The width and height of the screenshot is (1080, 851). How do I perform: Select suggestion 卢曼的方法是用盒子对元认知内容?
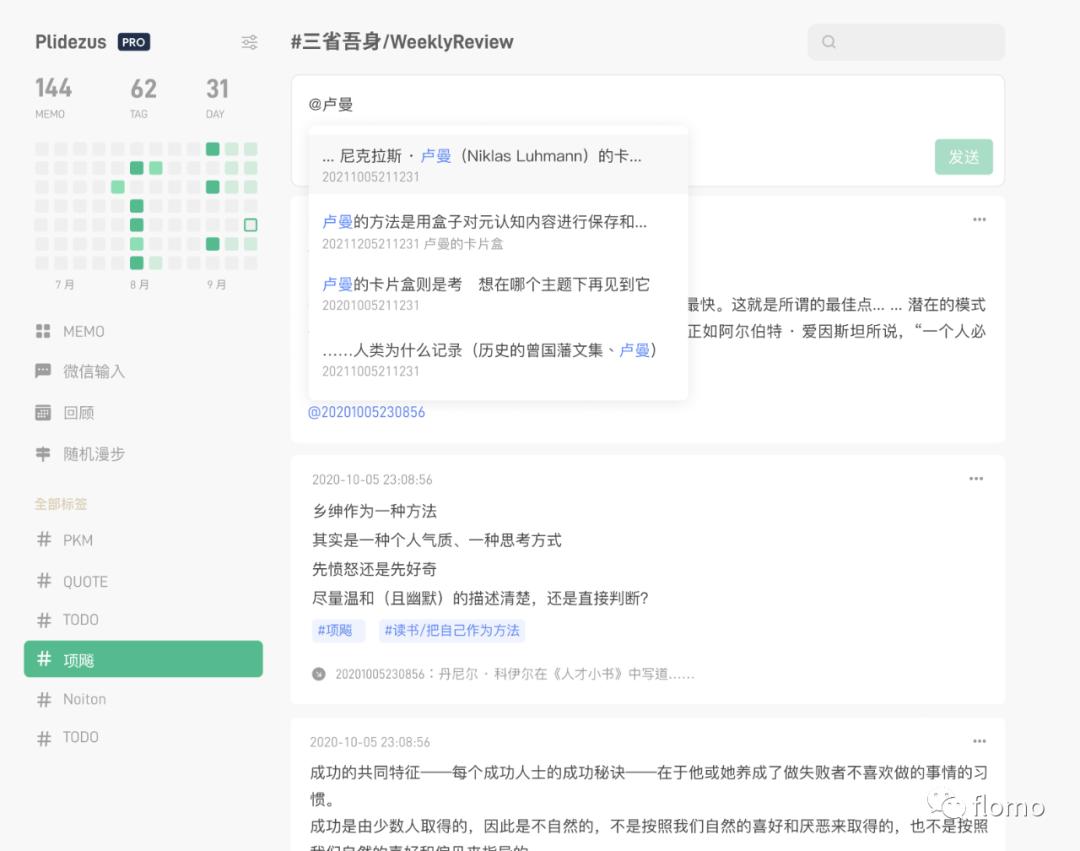(x=498, y=231)
